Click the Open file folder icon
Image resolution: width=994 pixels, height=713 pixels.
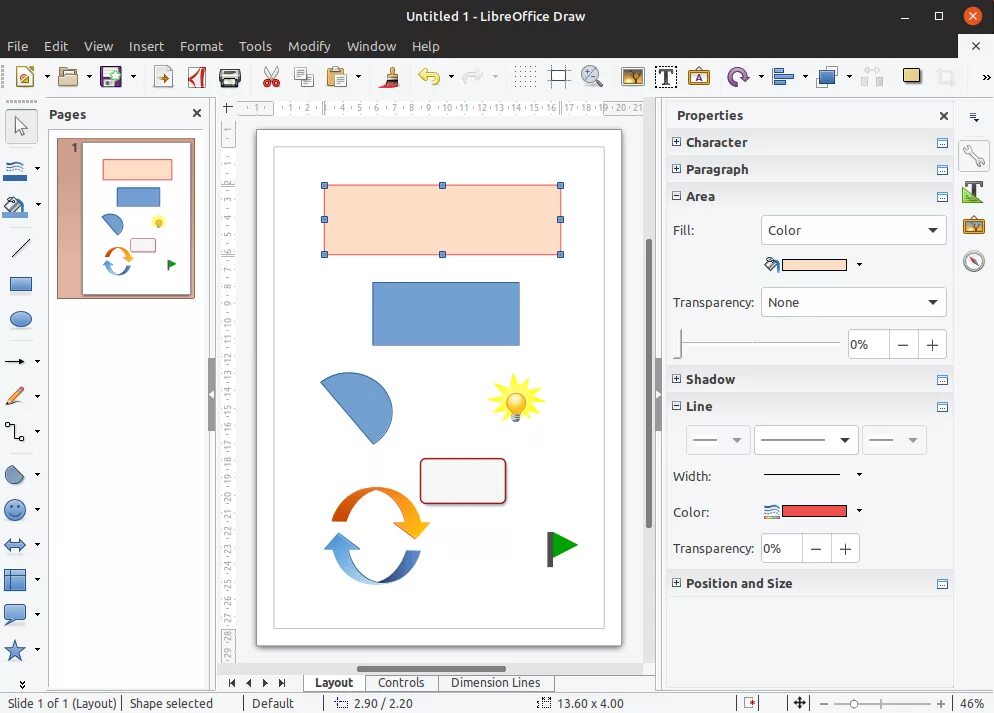pyautogui.click(x=68, y=77)
